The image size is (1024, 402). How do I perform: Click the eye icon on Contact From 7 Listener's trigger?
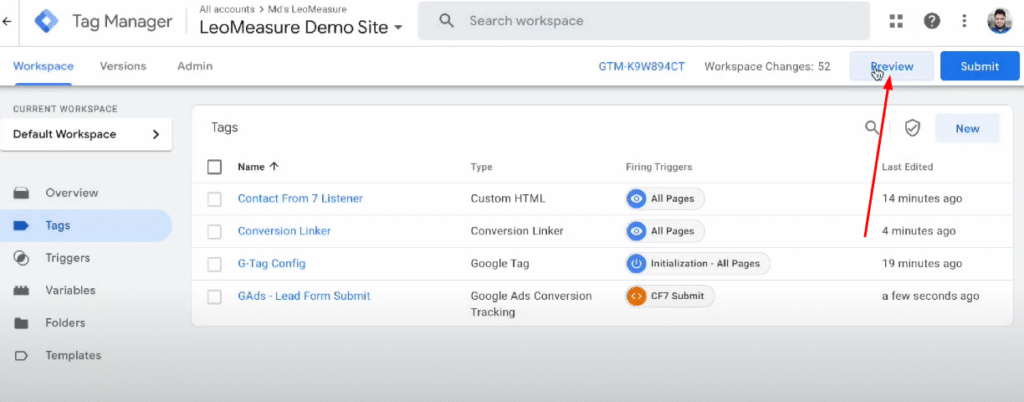pyautogui.click(x=636, y=198)
